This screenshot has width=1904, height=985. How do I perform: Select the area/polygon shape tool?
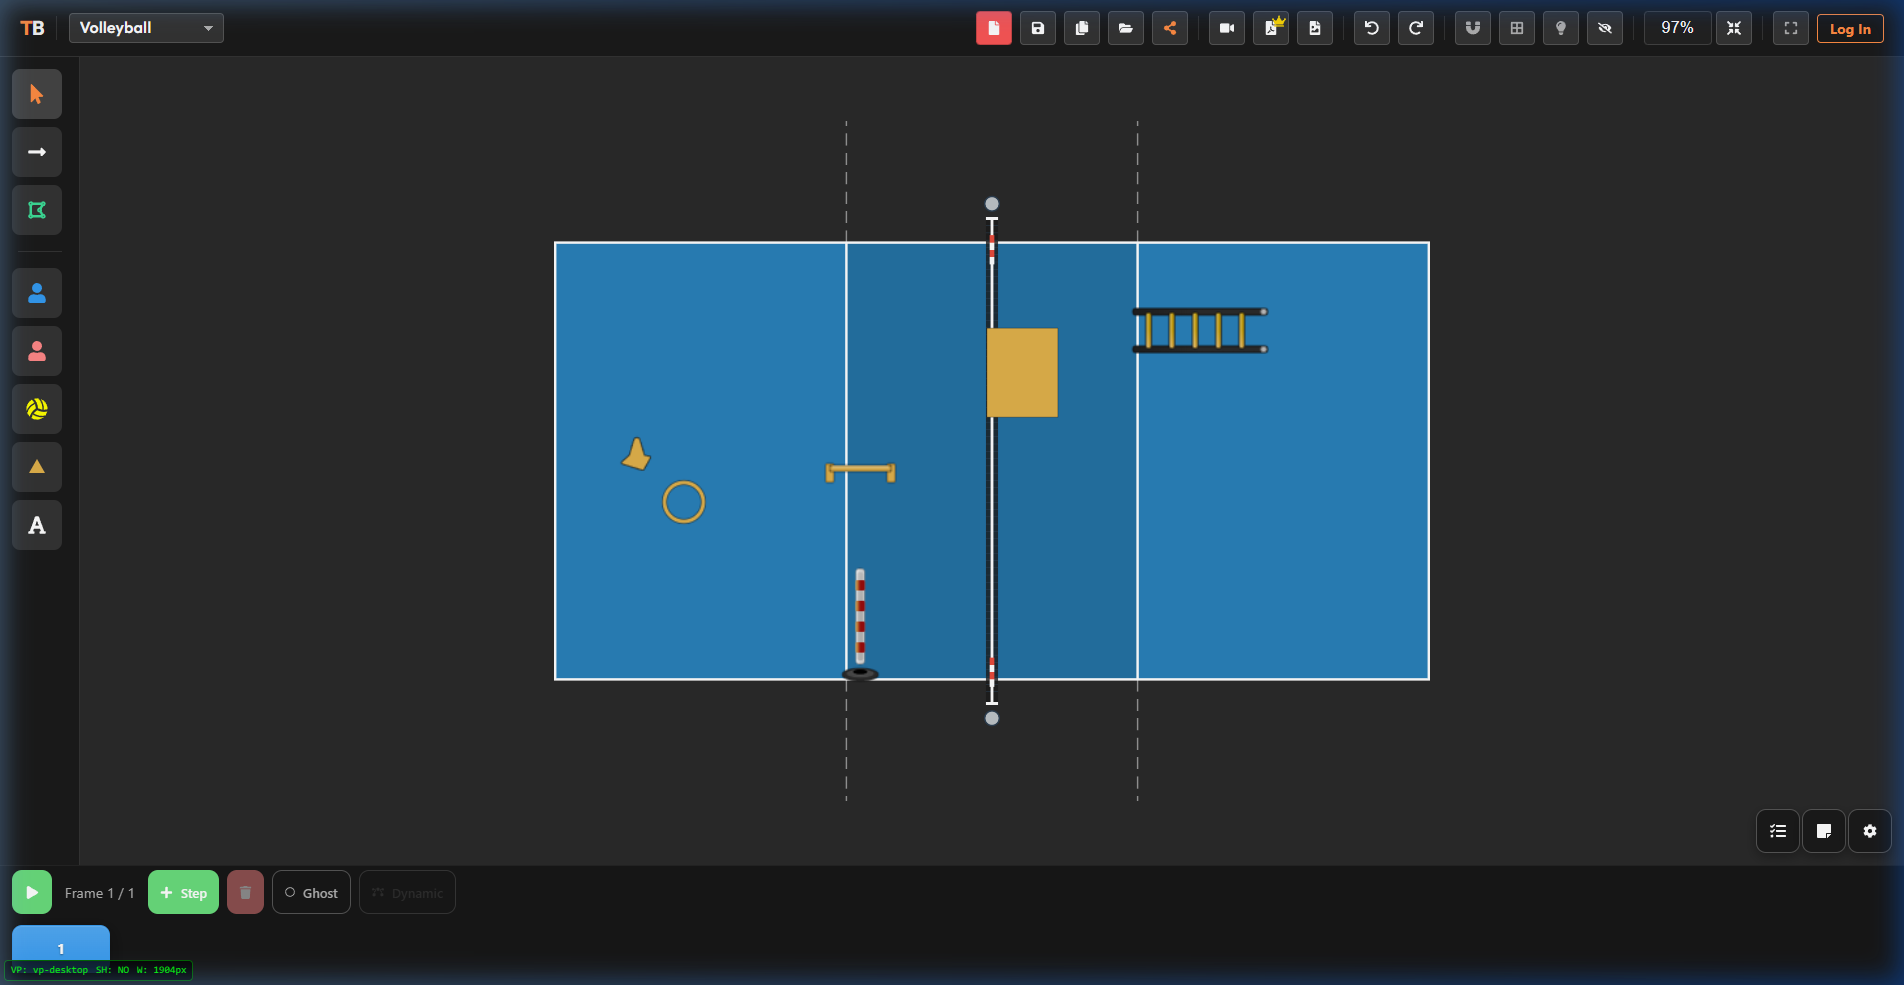point(36,210)
